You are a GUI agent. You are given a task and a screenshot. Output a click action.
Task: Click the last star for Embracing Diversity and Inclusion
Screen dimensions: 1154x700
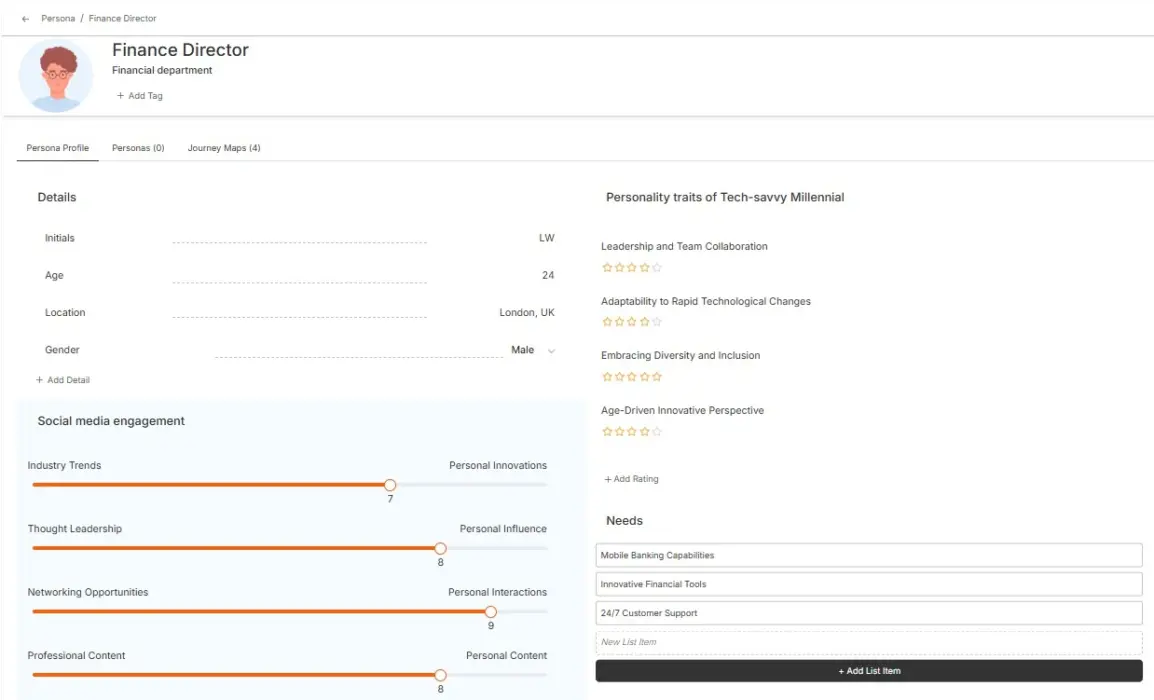[658, 376]
